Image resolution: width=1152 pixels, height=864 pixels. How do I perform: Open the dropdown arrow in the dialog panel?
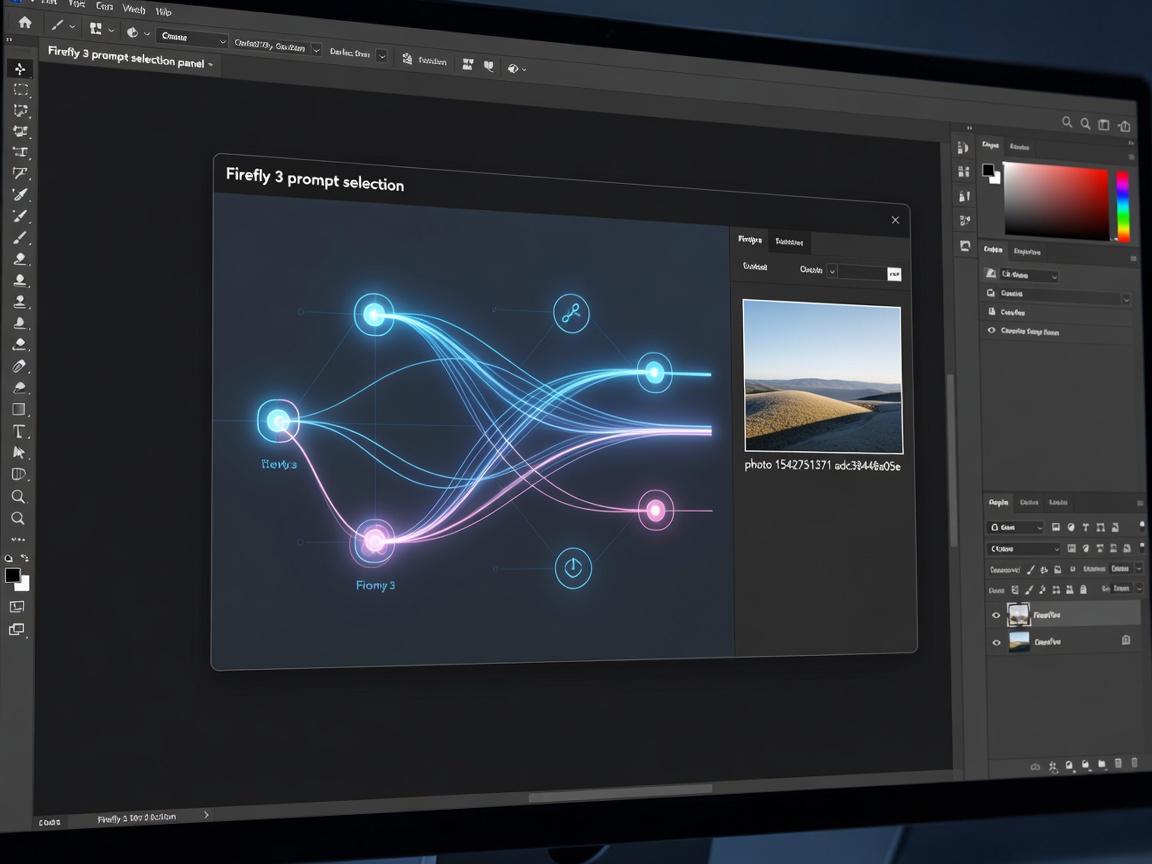832,270
